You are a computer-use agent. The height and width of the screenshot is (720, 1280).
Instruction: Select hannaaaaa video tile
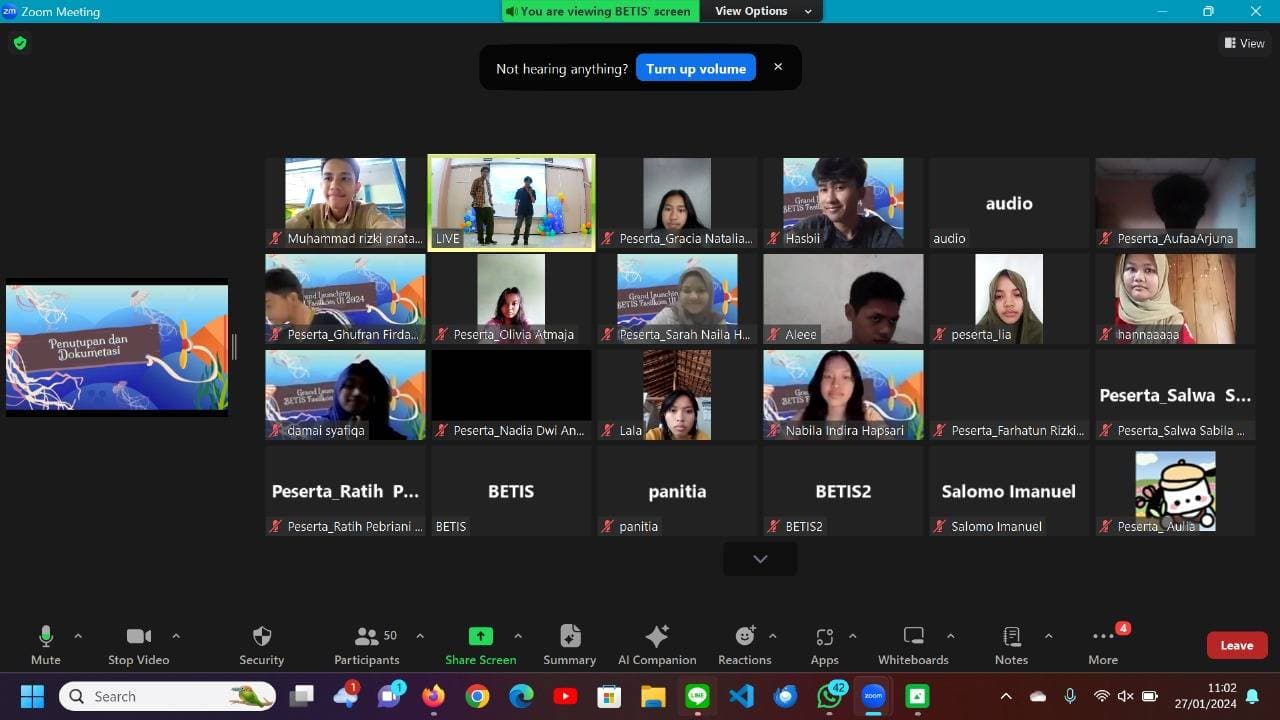(1175, 298)
